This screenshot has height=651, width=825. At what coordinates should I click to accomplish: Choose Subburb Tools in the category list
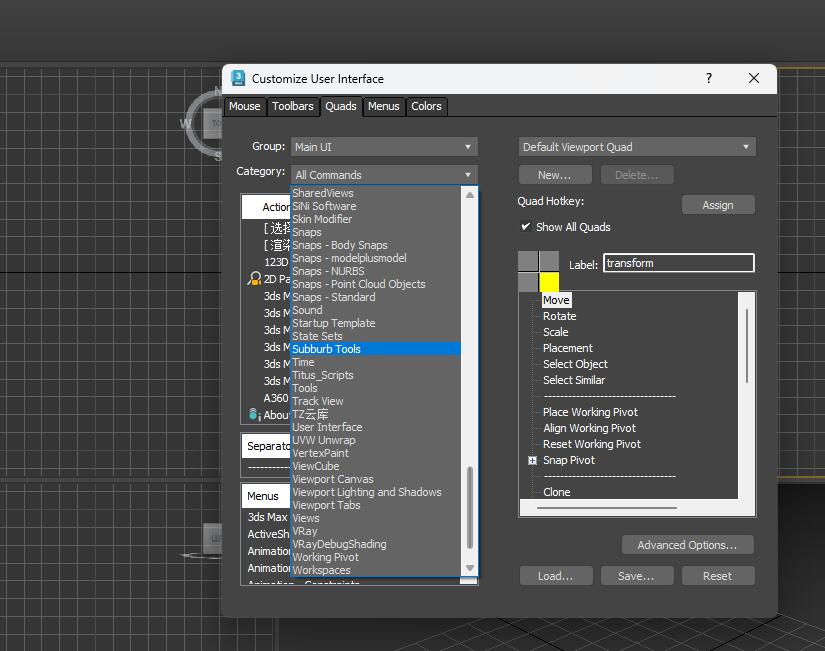[x=376, y=349]
